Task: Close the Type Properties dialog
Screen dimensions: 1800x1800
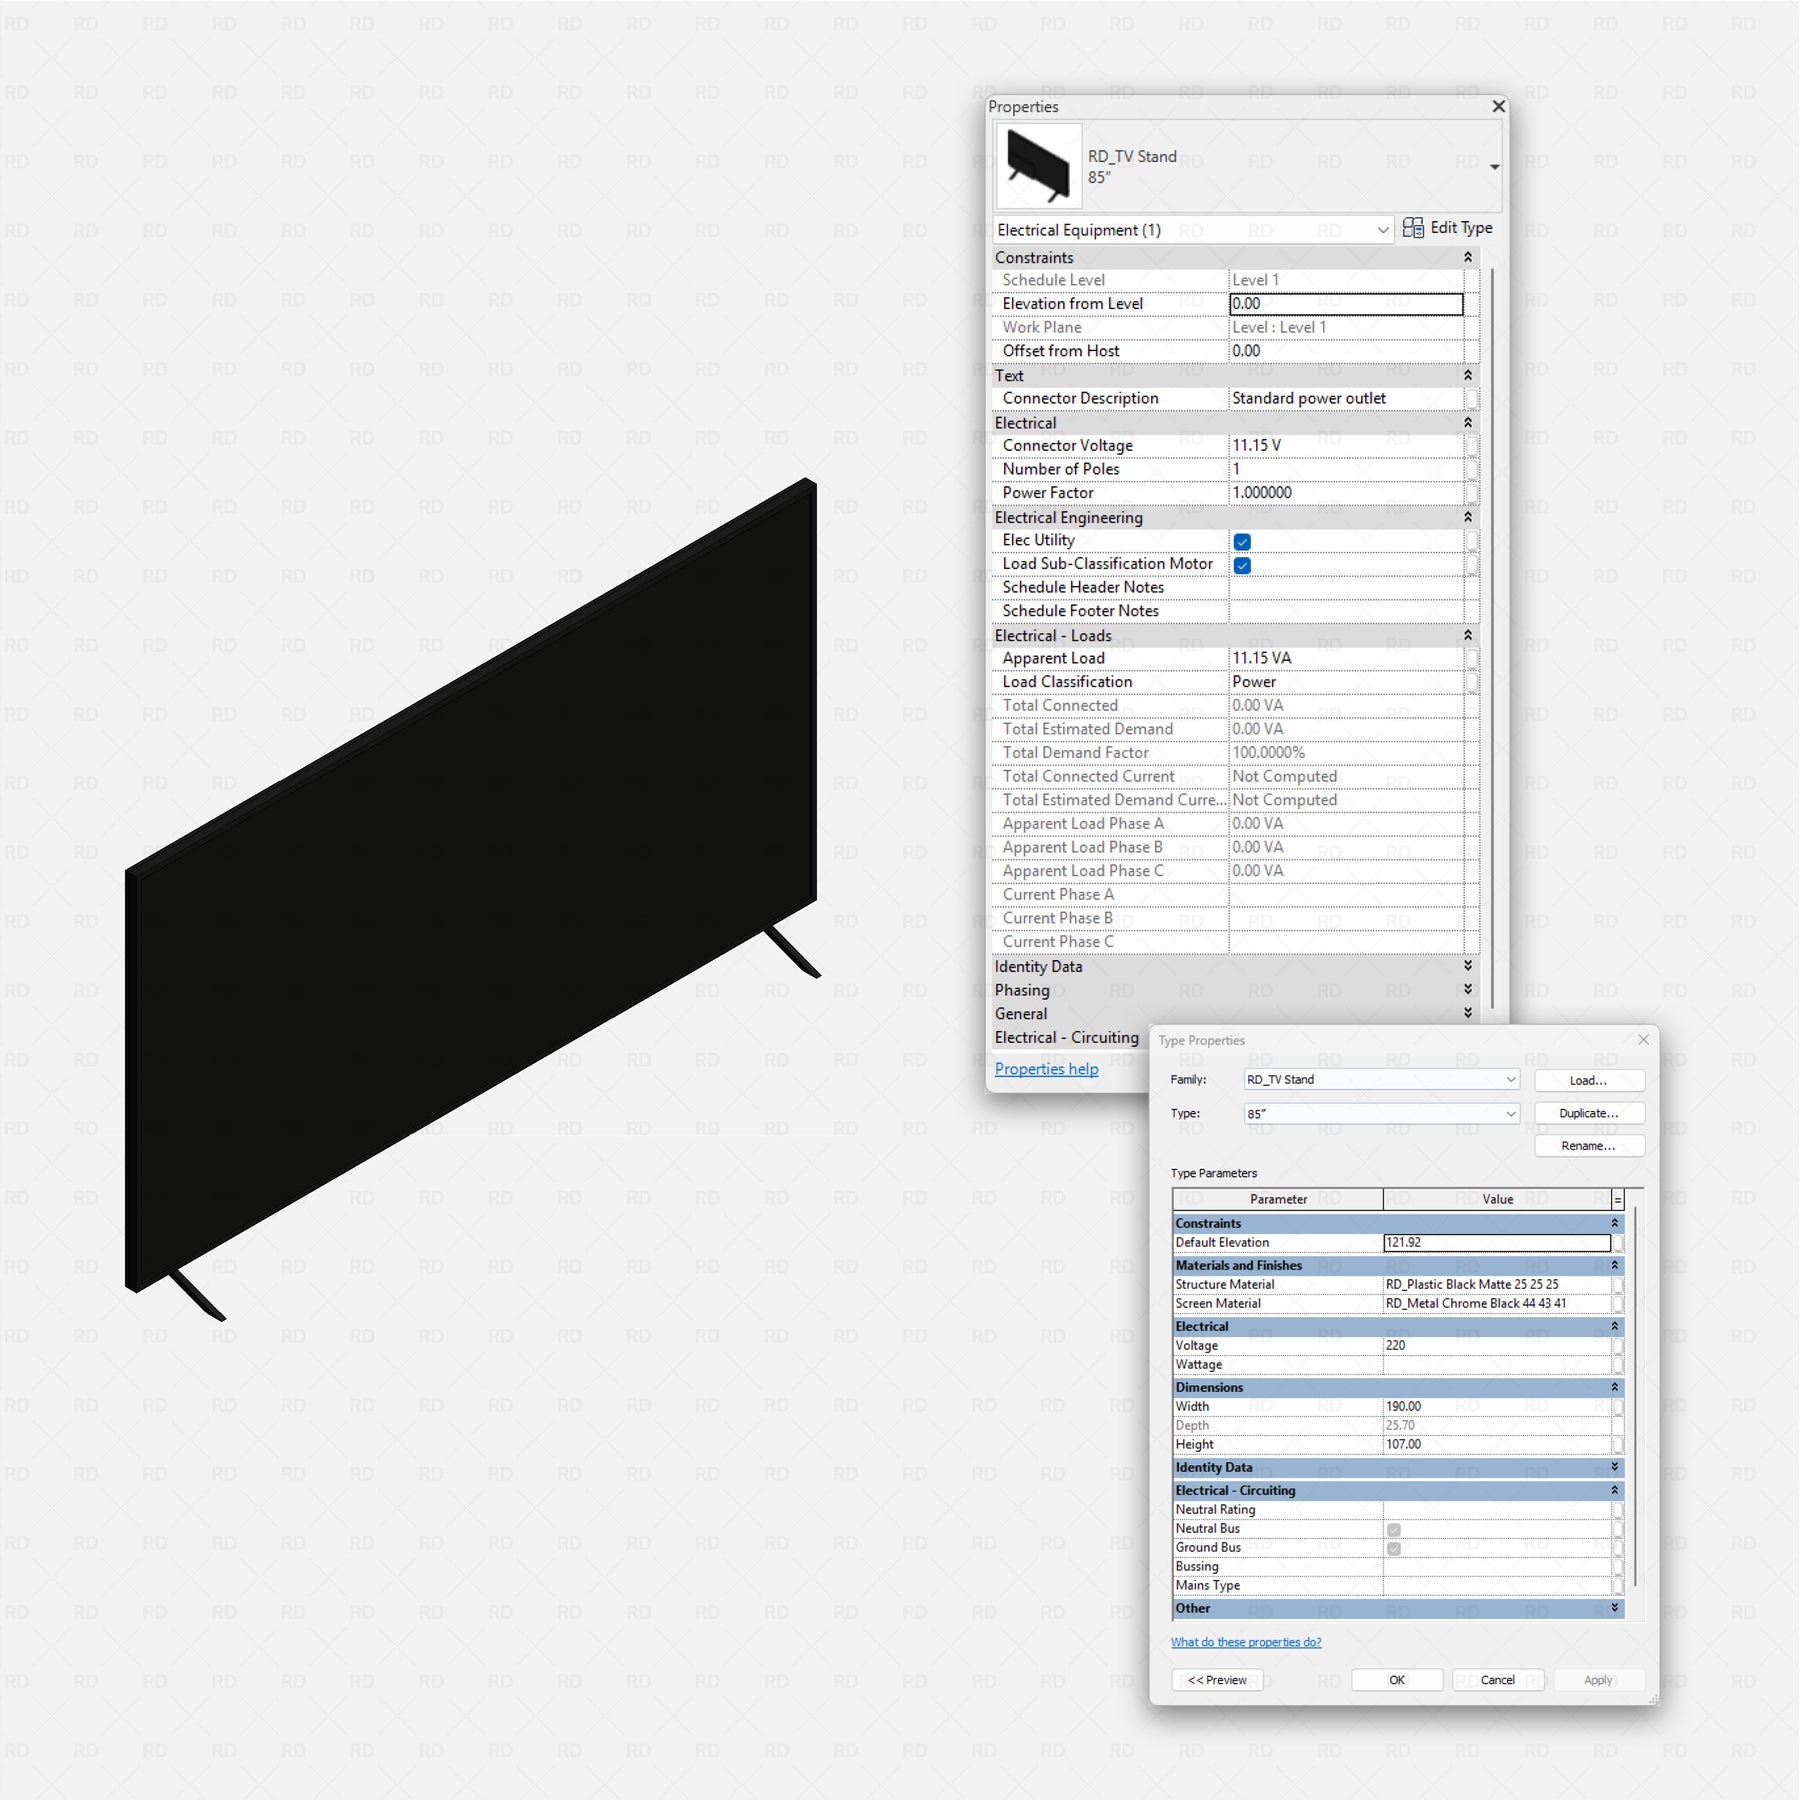Action: coord(1643,1040)
